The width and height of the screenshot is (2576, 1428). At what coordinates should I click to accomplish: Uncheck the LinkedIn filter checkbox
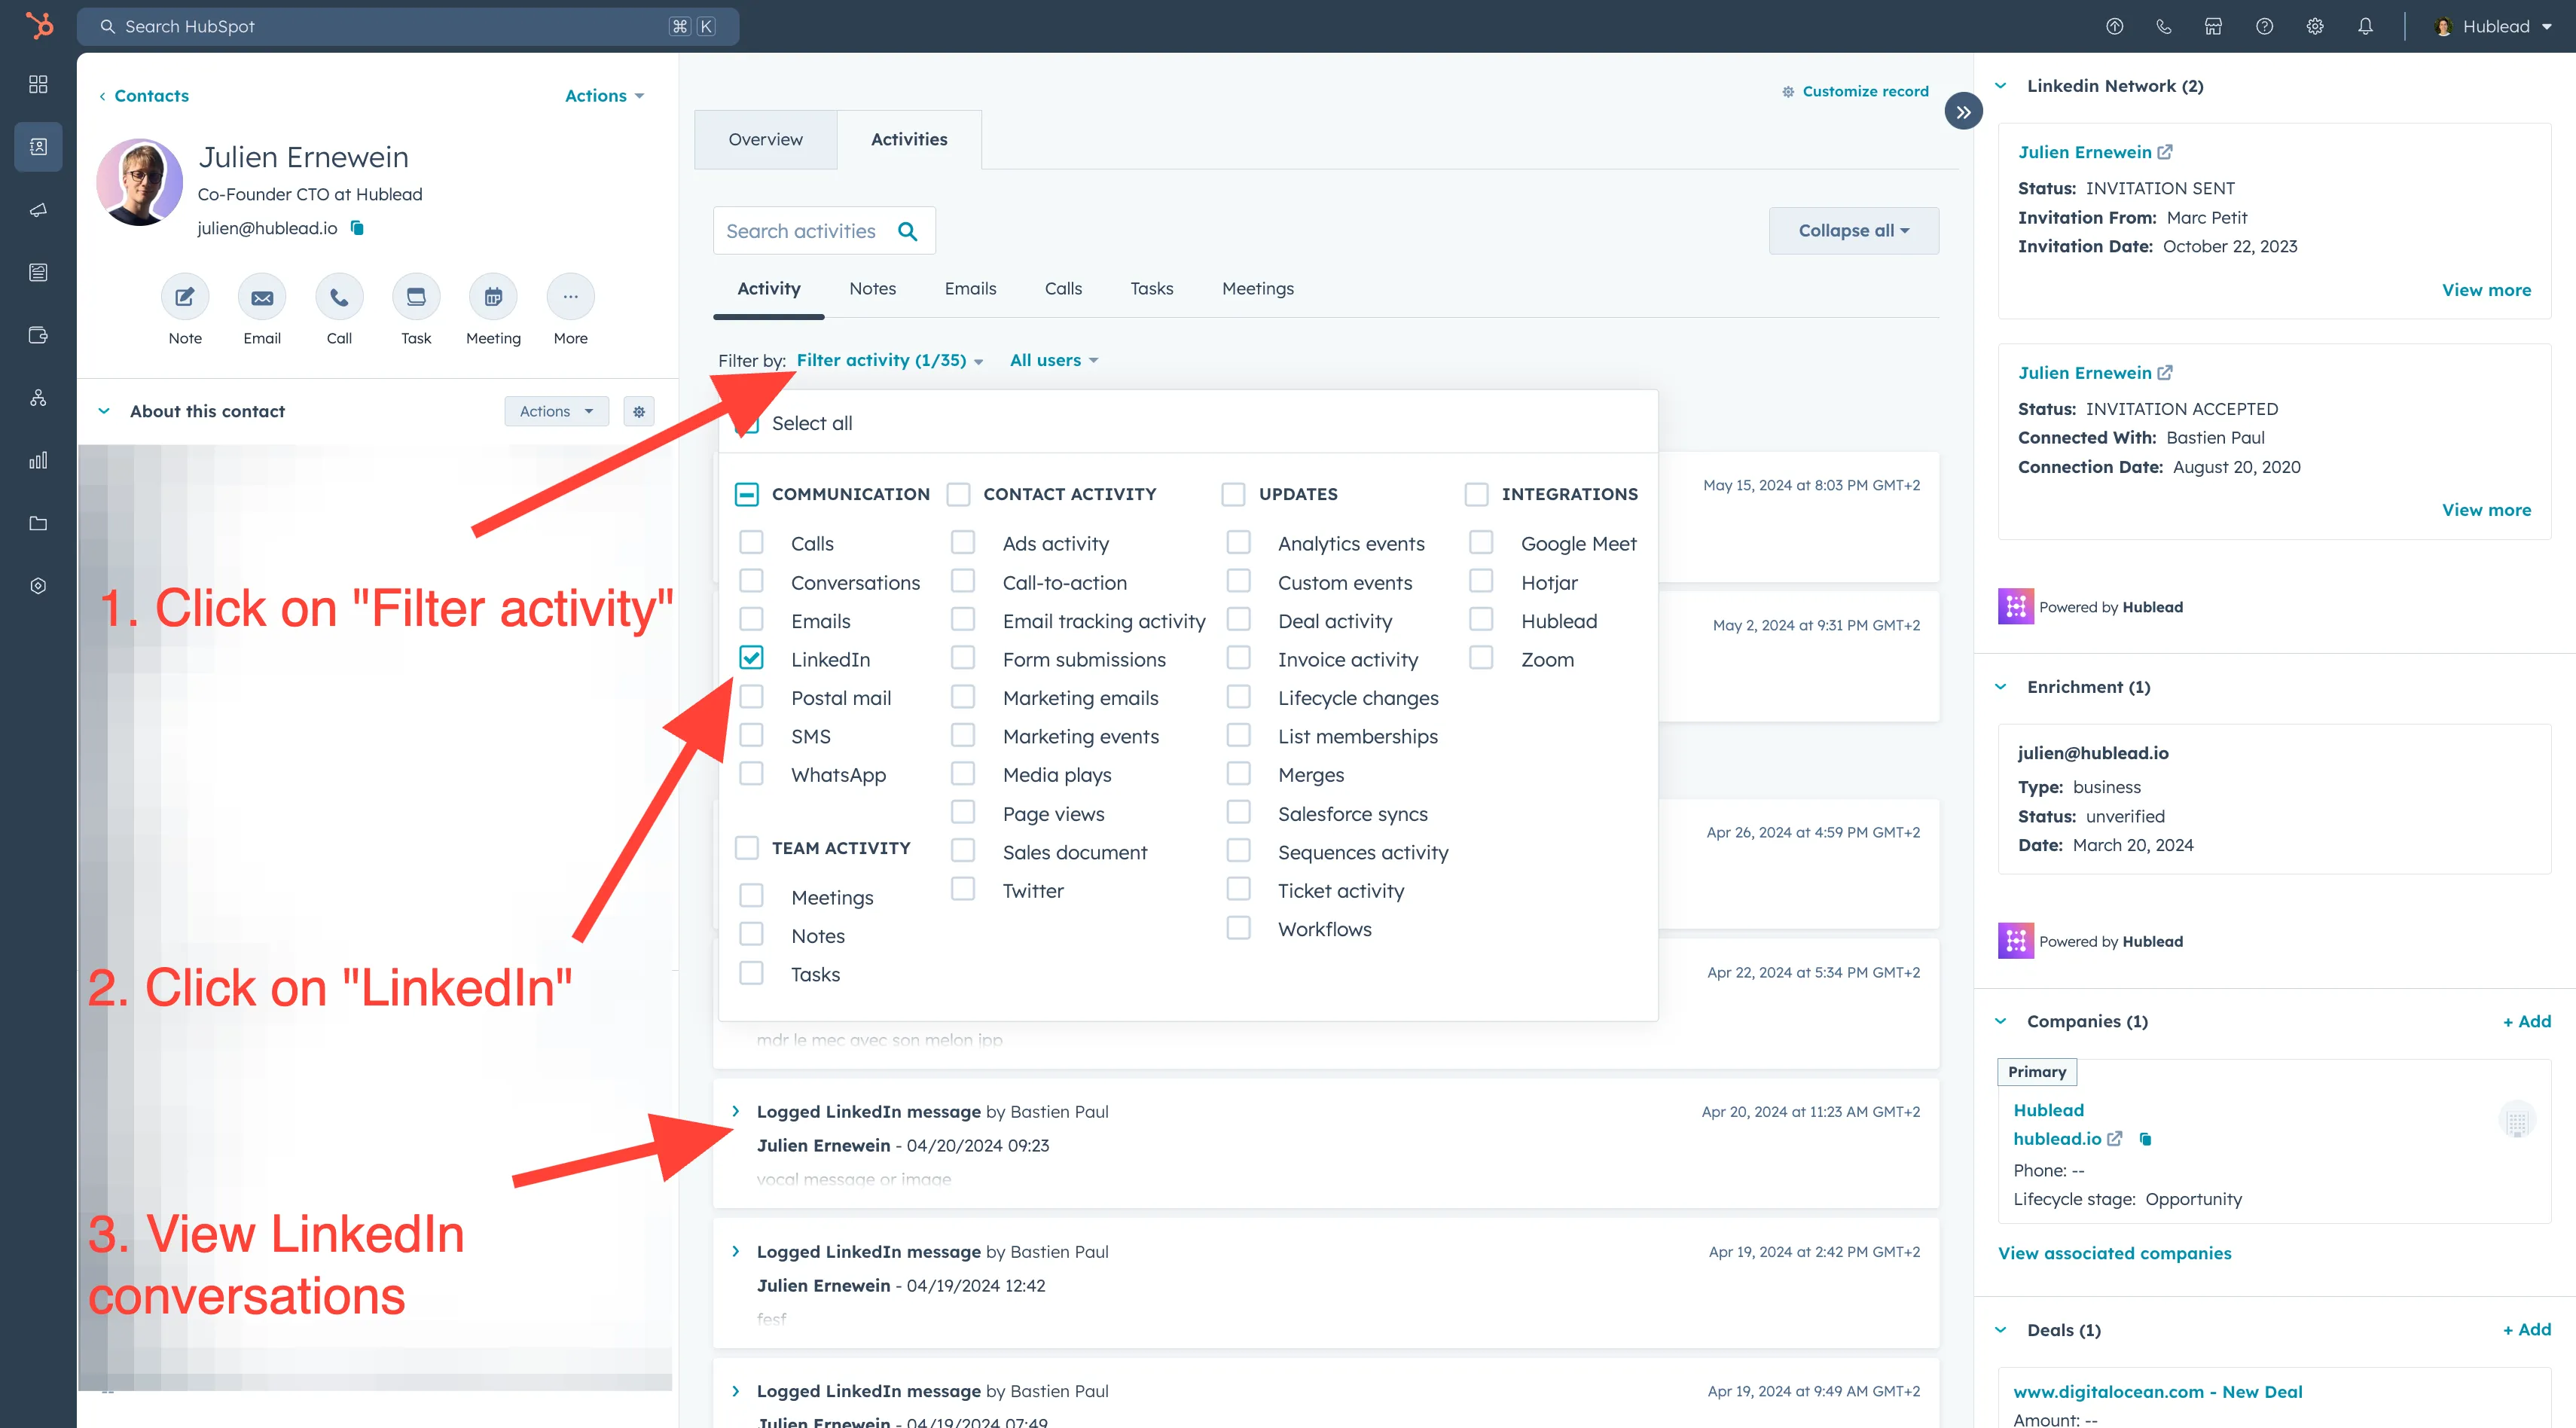coord(751,658)
